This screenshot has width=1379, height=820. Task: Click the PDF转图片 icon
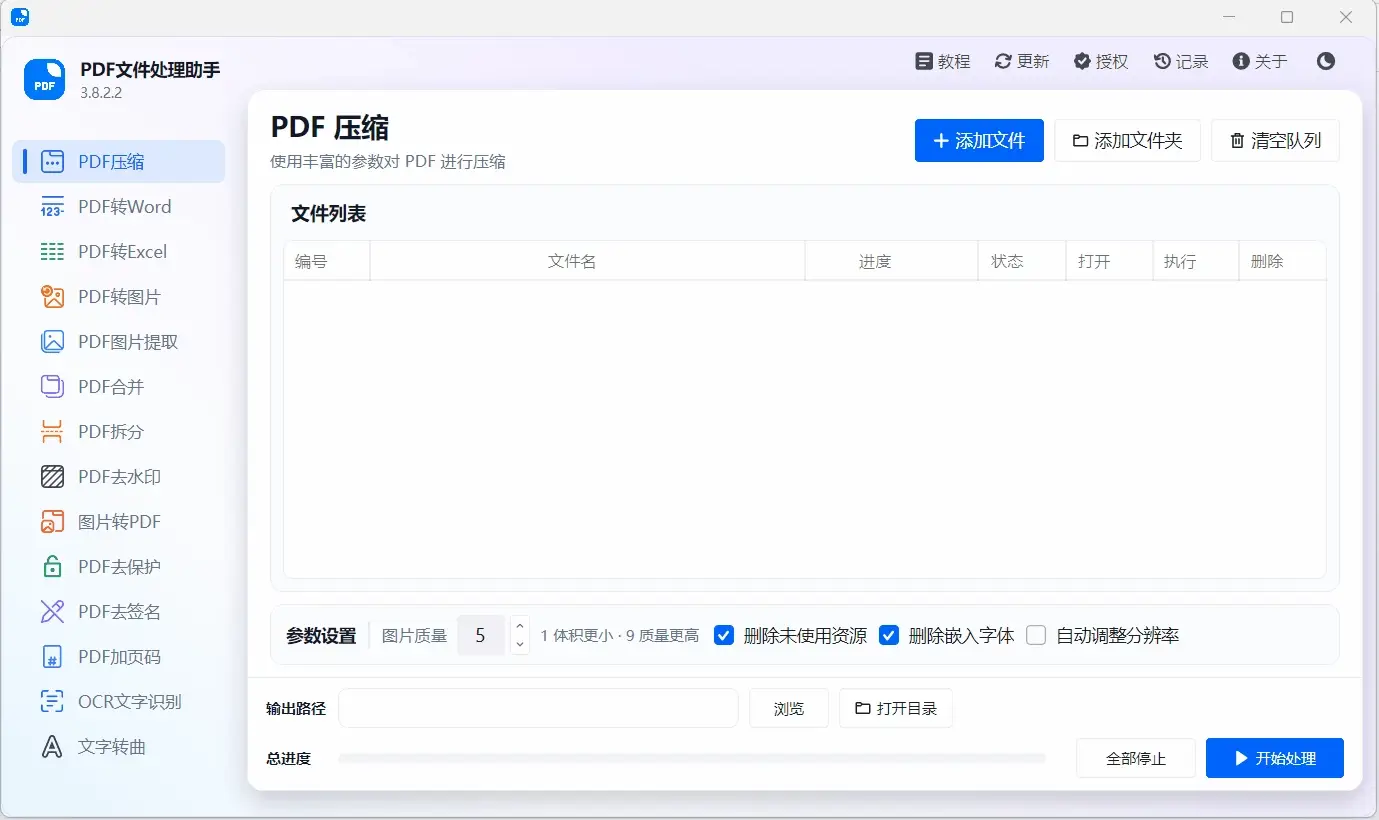pos(52,297)
